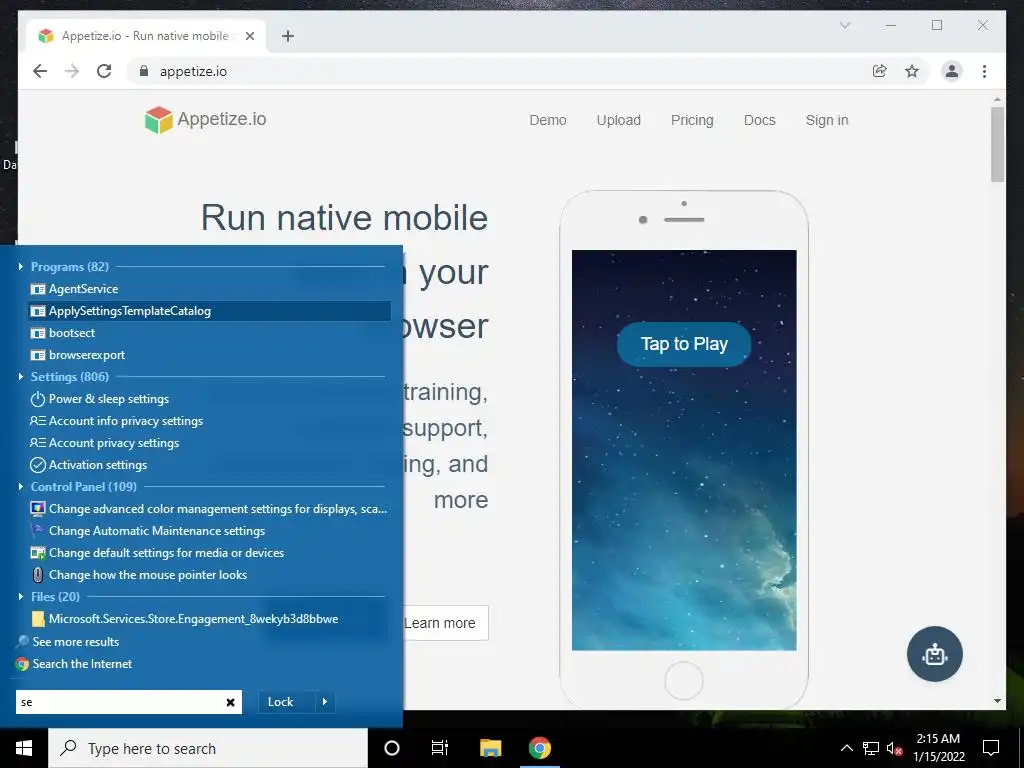Show hidden tray icons chevron
The height and width of the screenshot is (768, 1024).
click(846, 748)
